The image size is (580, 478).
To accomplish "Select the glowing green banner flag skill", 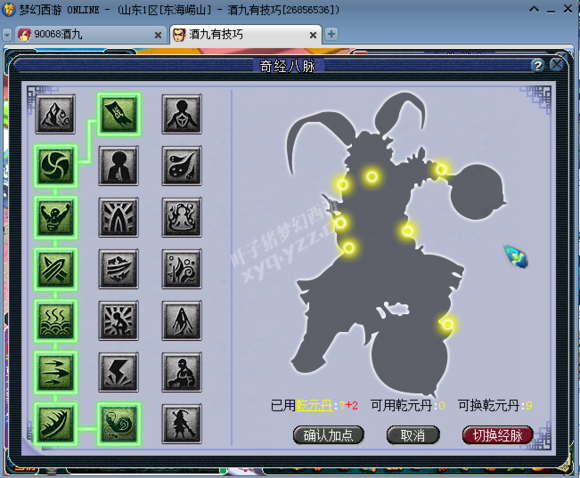I will [119, 114].
